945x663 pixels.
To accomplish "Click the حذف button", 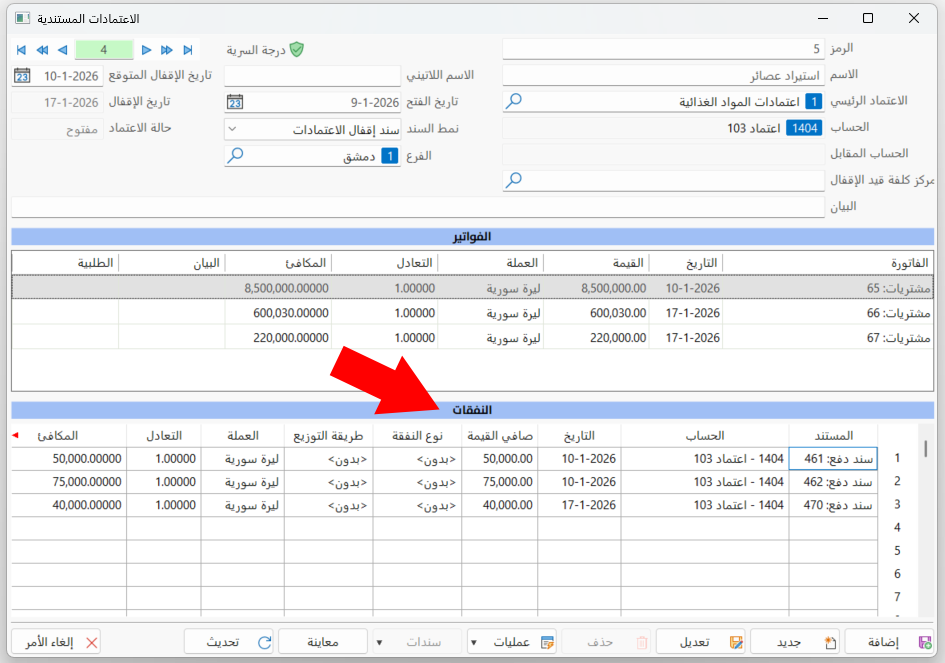I will pyautogui.click(x=606, y=642).
